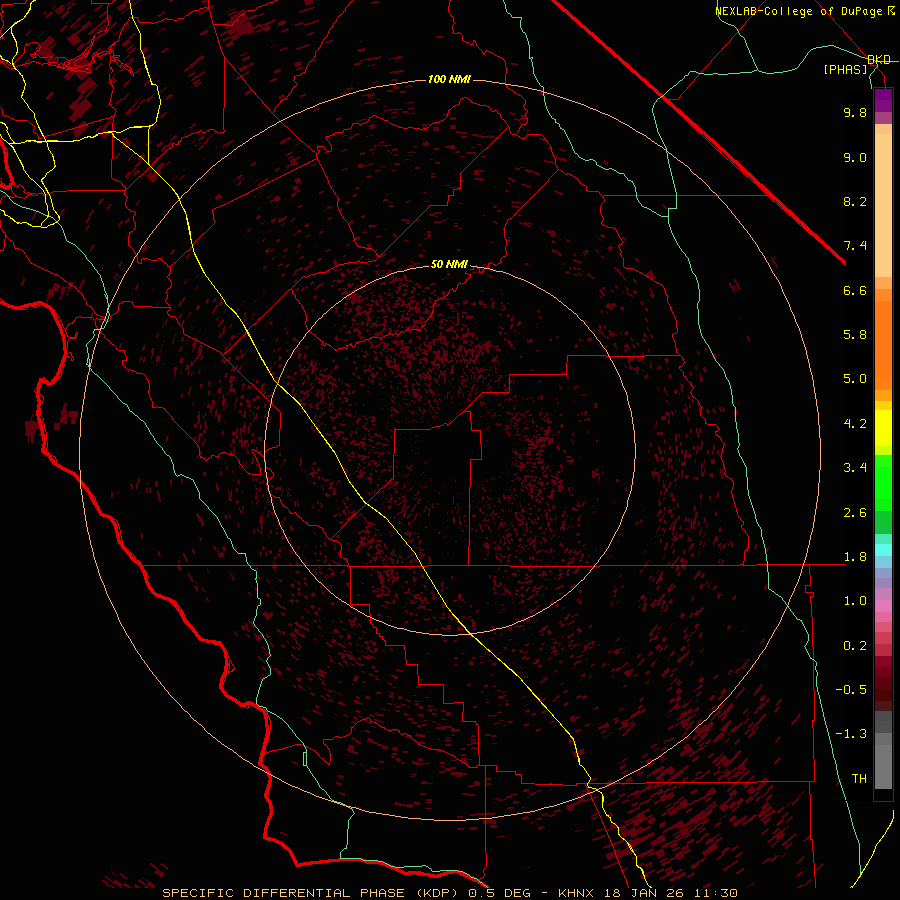Pick the bright green swatch beside 3.4

(x=883, y=482)
